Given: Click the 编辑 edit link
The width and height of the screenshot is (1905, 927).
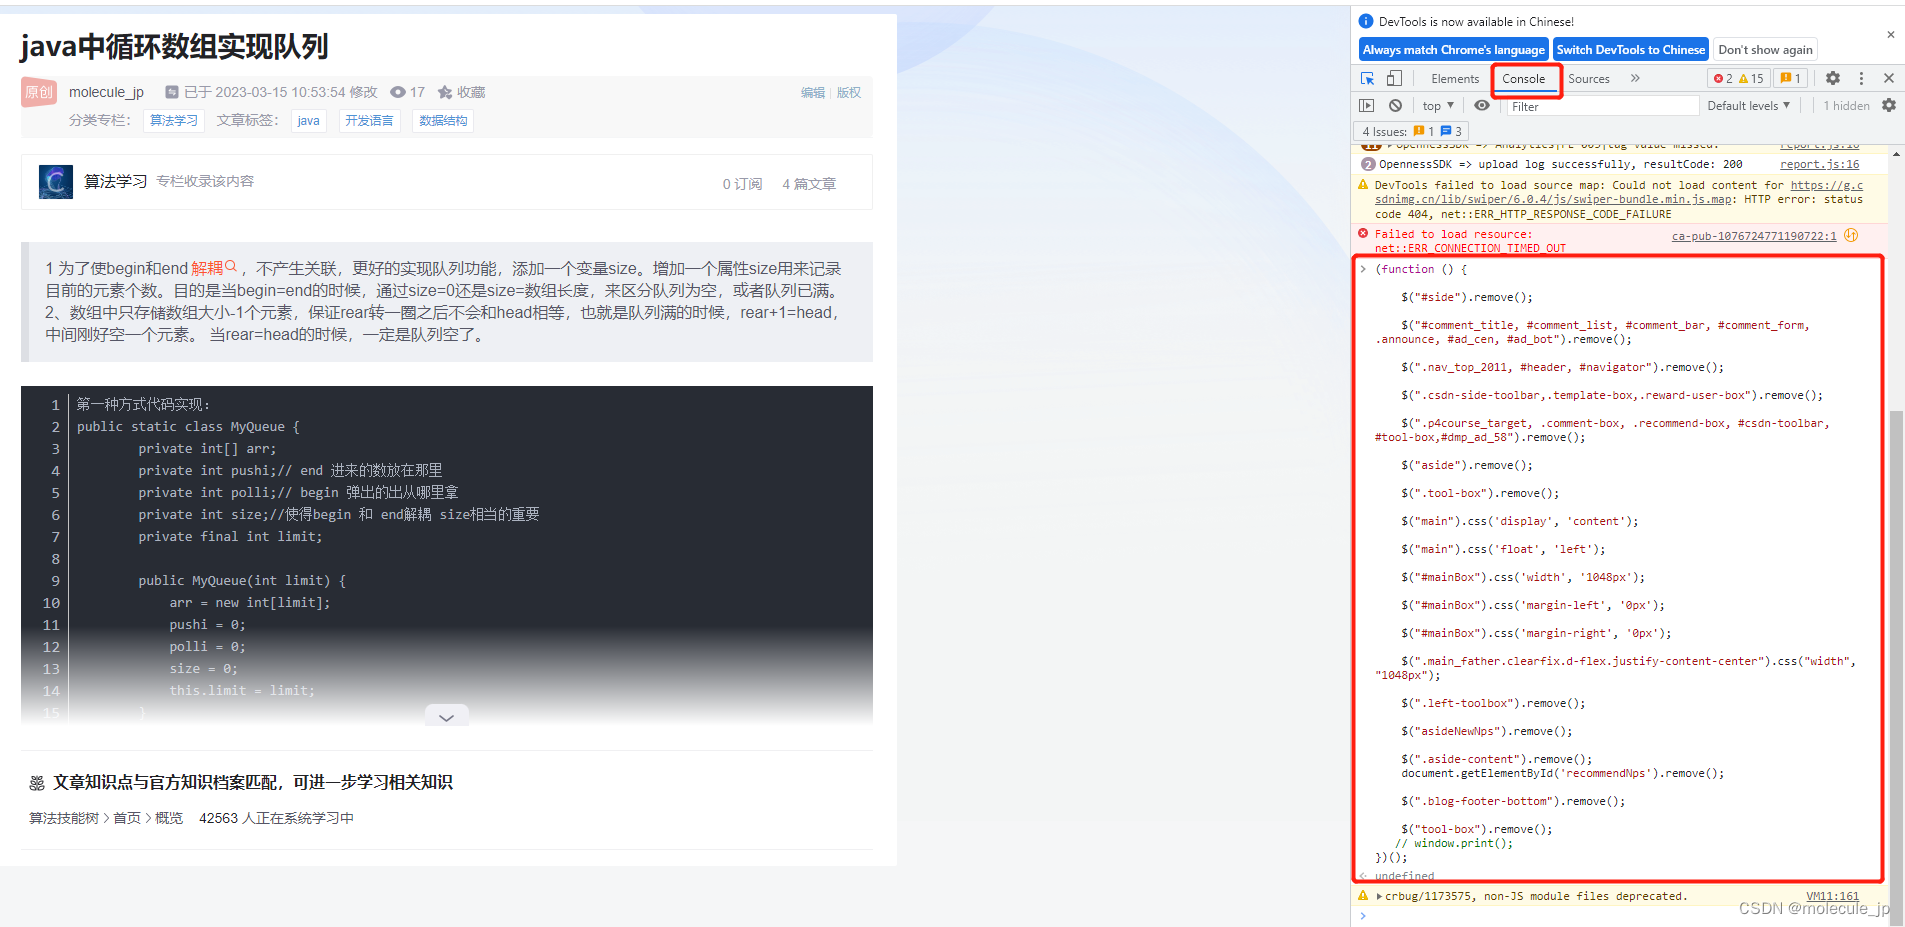Looking at the screenshot, I should tap(813, 92).
